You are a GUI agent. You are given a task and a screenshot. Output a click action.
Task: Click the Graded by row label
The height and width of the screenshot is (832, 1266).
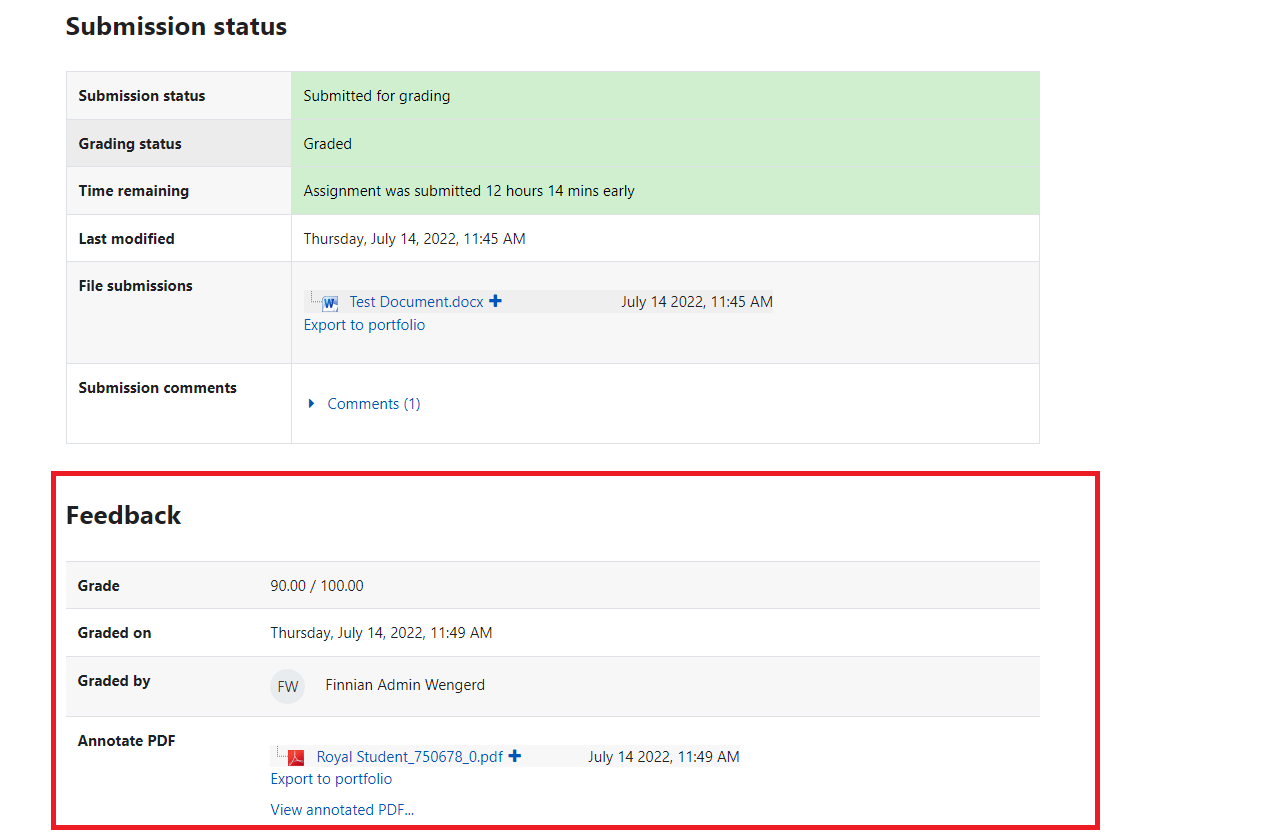tap(114, 681)
